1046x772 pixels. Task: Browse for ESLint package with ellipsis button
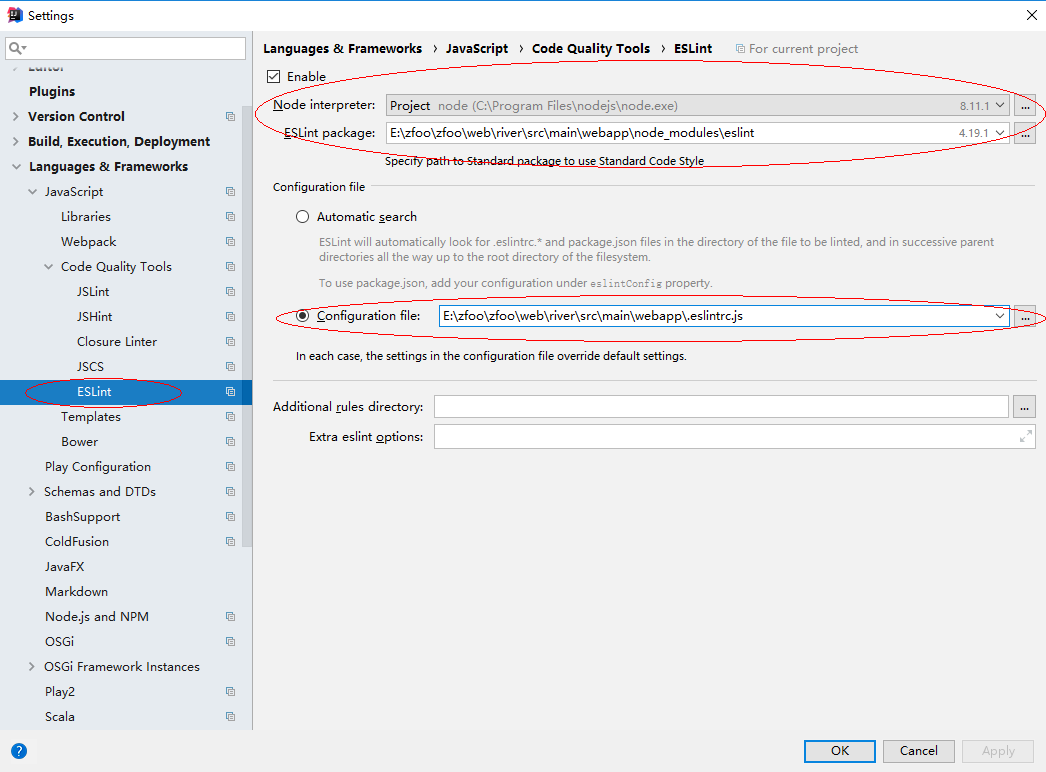(1025, 133)
